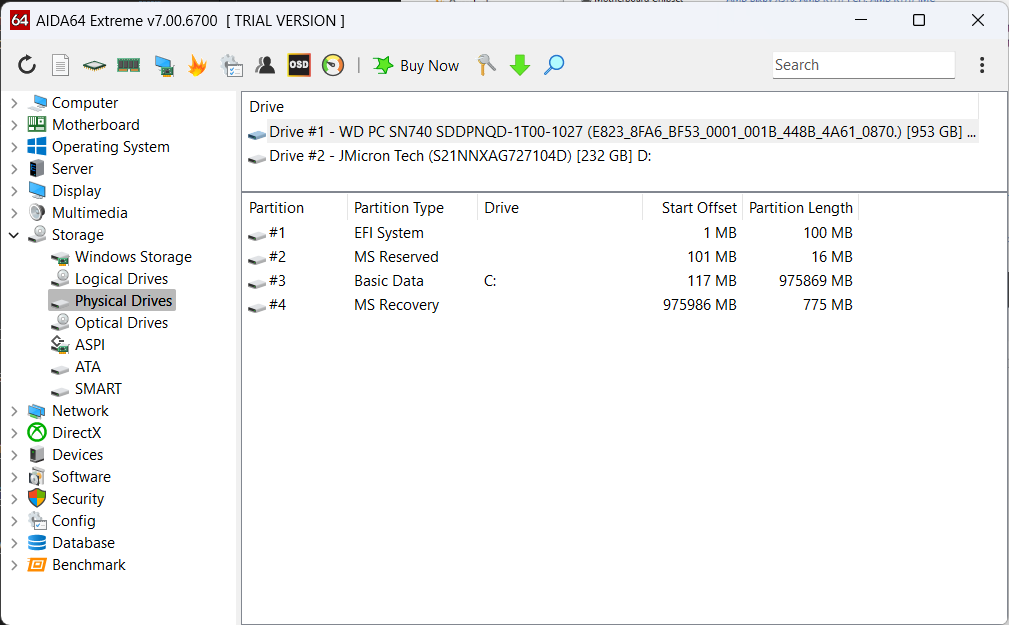Select the Network tree item
1009x625 pixels.
tap(80, 411)
